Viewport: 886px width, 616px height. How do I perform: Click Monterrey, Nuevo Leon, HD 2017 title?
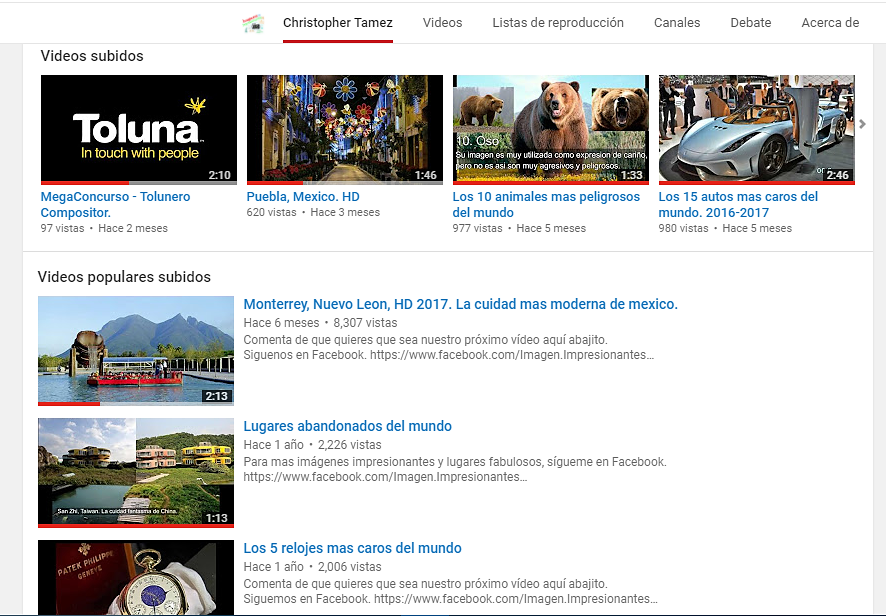point(461,304)
